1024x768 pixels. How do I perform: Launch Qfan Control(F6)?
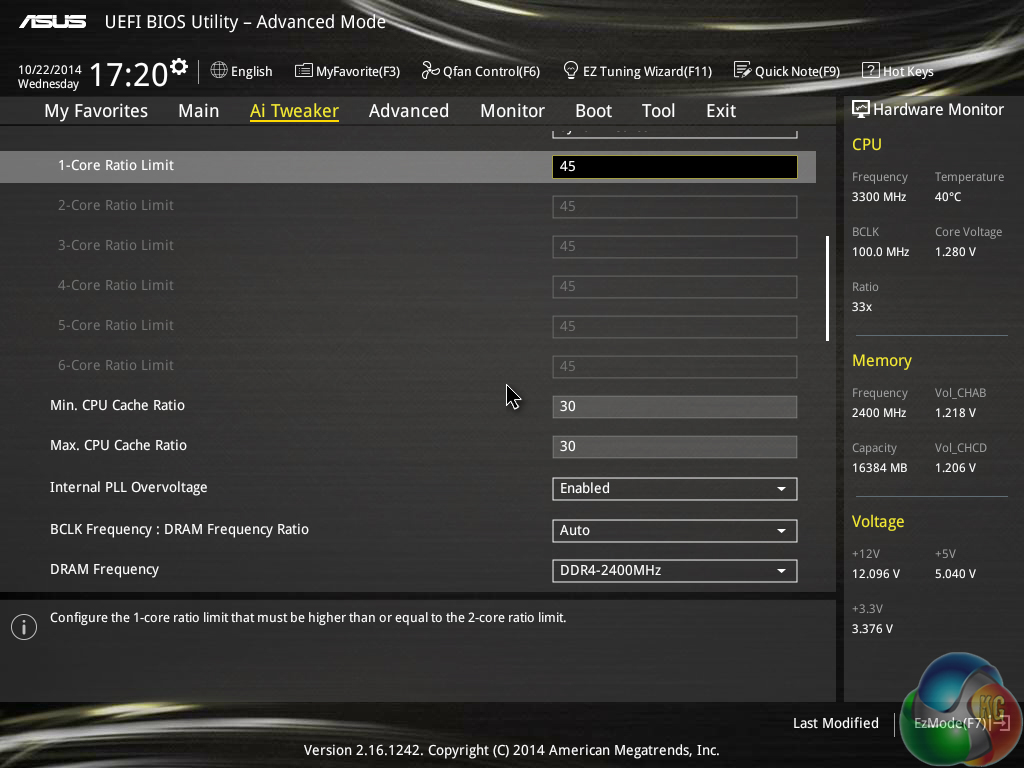481,71
